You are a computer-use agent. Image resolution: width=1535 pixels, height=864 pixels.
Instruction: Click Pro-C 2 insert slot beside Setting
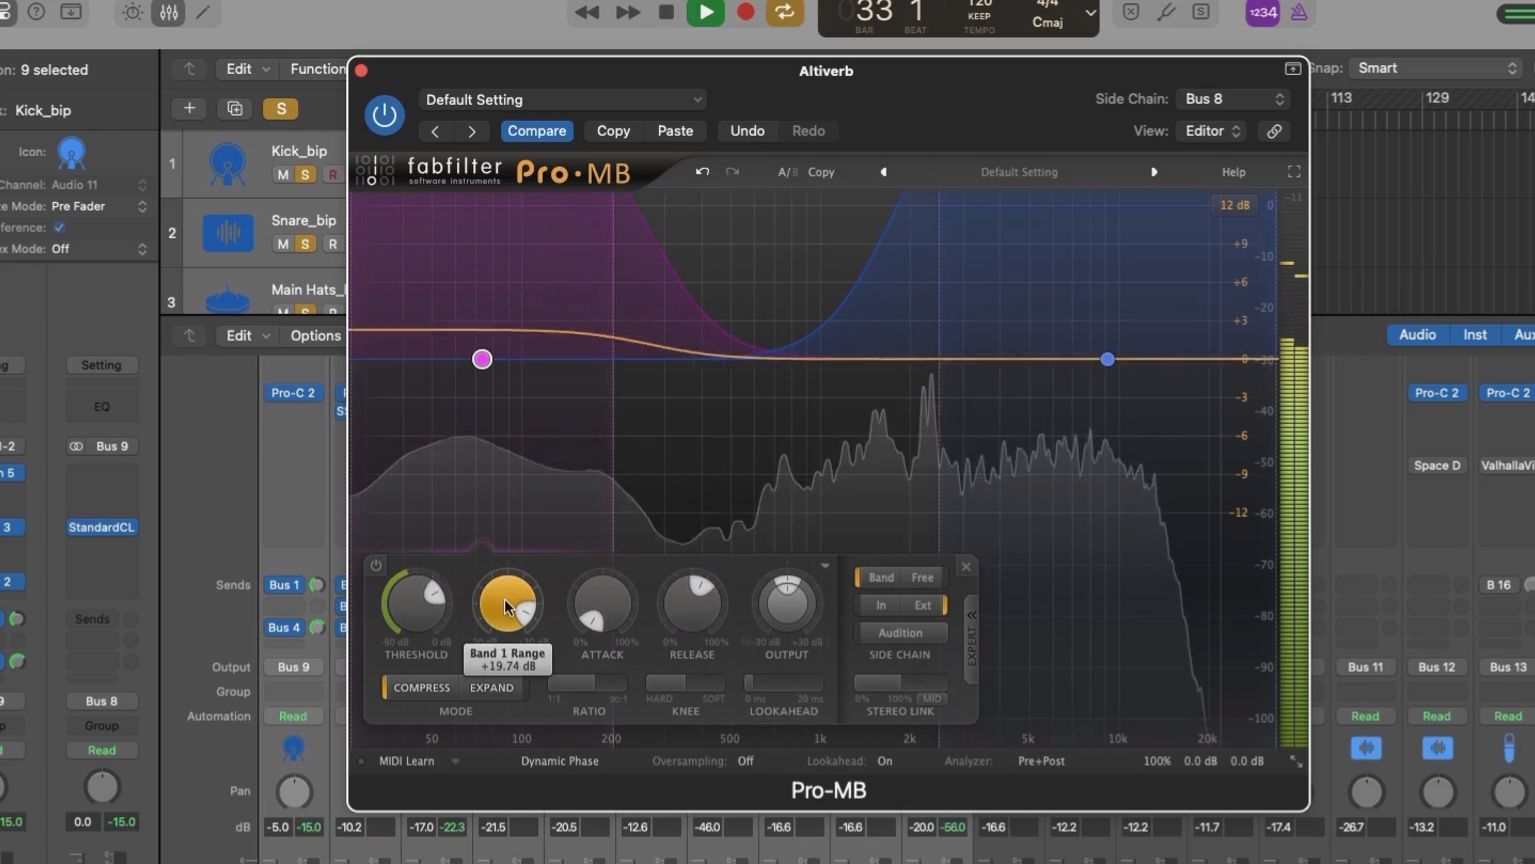coord(293,393)
